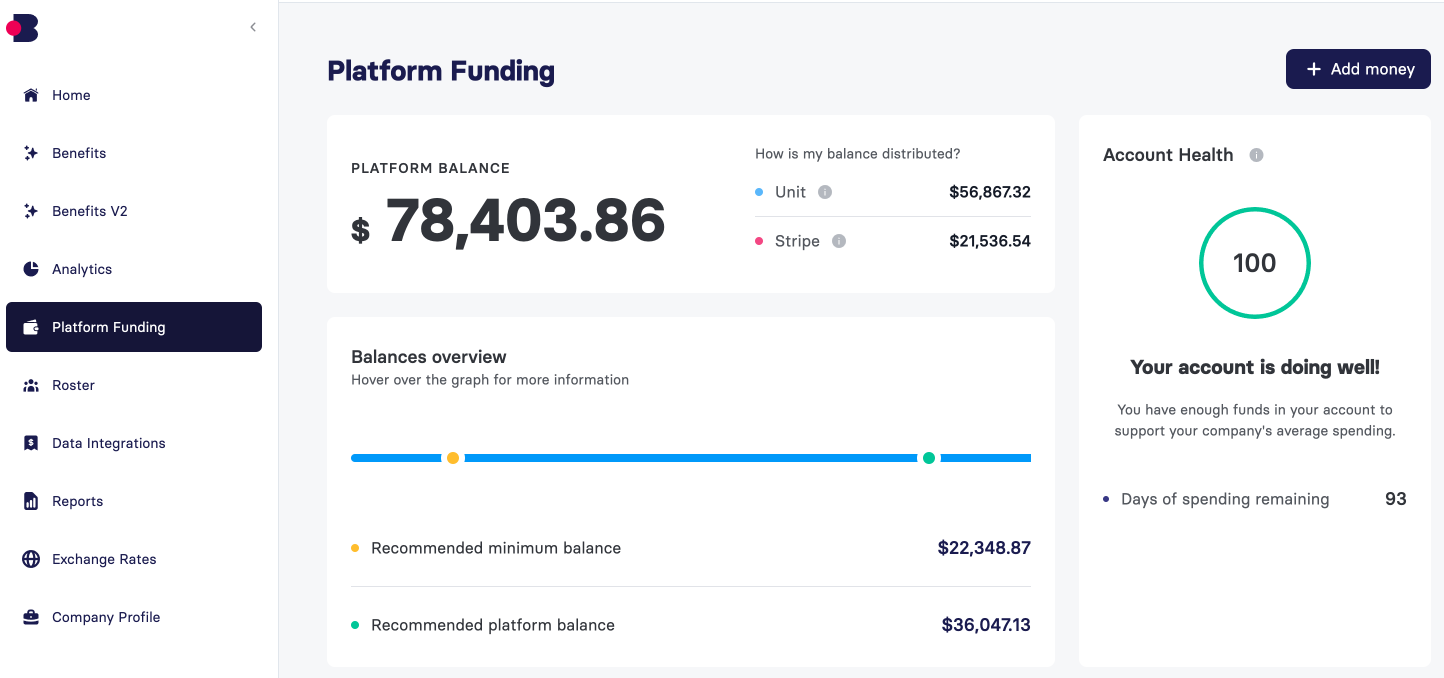Go to Company Profile

tap(134, 617)
